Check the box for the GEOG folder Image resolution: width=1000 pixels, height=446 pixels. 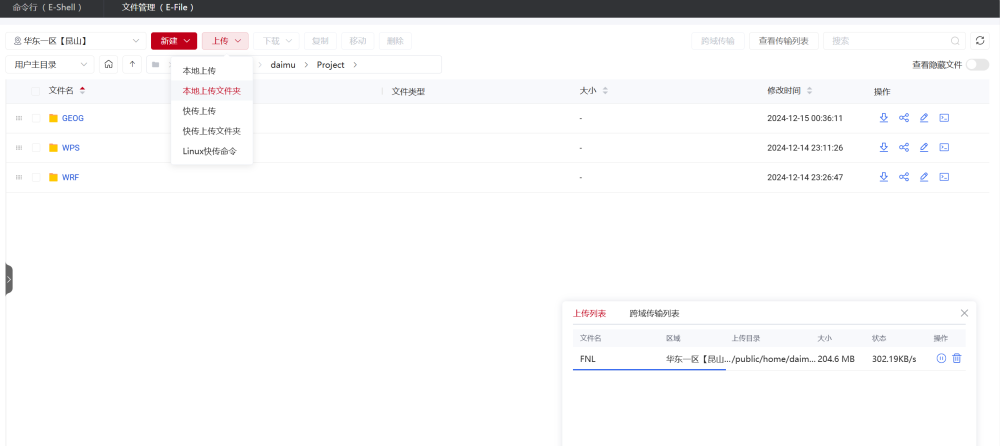37,118
